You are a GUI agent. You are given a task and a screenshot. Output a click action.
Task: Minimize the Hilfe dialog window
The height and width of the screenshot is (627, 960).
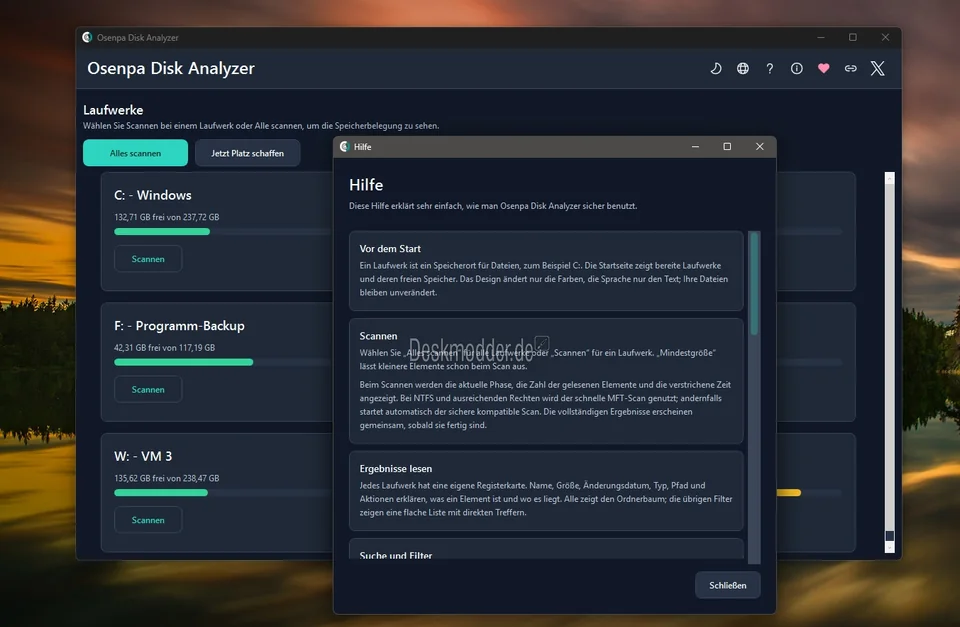coord(696,147)
